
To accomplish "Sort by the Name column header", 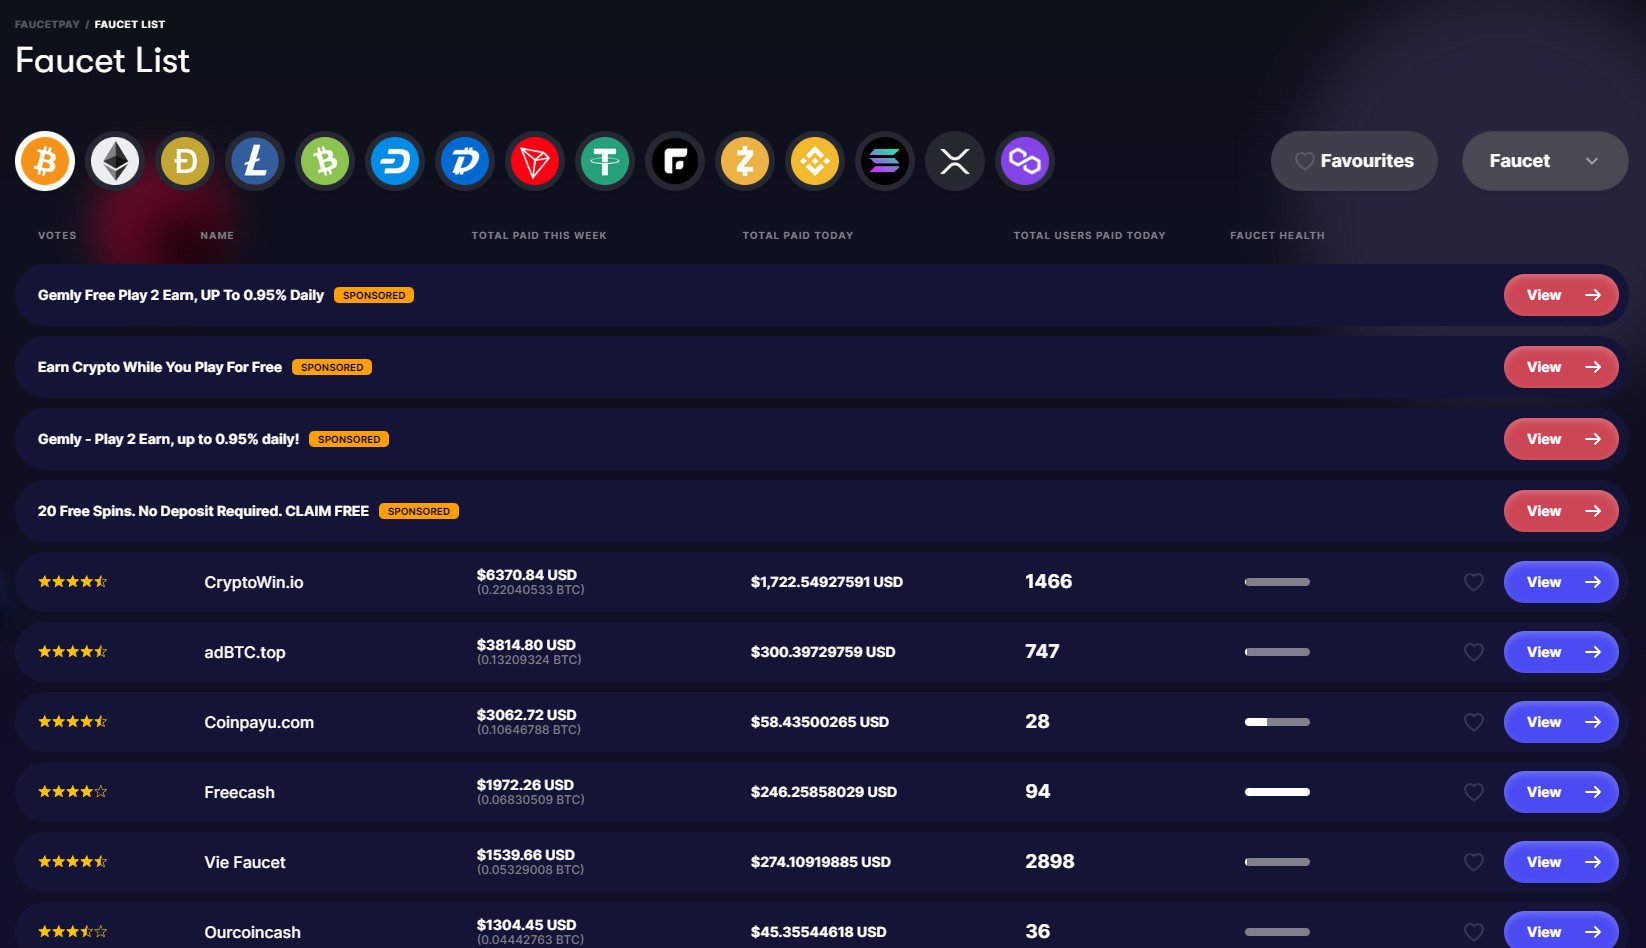I will click(x=217, y=236).
